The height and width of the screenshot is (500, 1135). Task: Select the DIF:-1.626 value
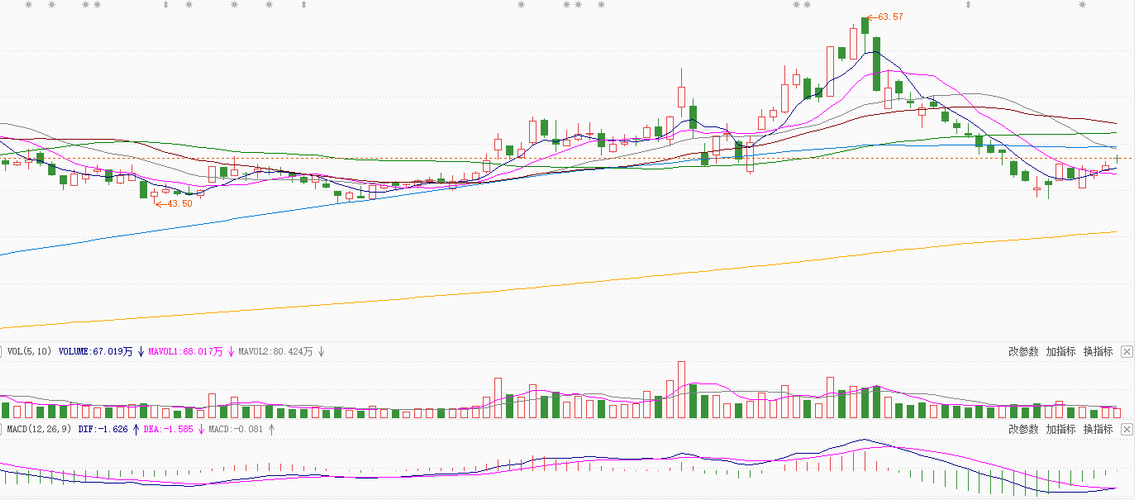click(103, 429)
